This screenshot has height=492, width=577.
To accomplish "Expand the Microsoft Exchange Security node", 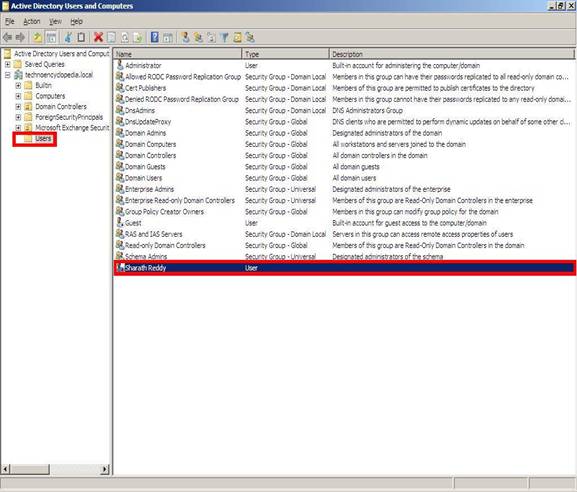I will click(x=18, y=128).
